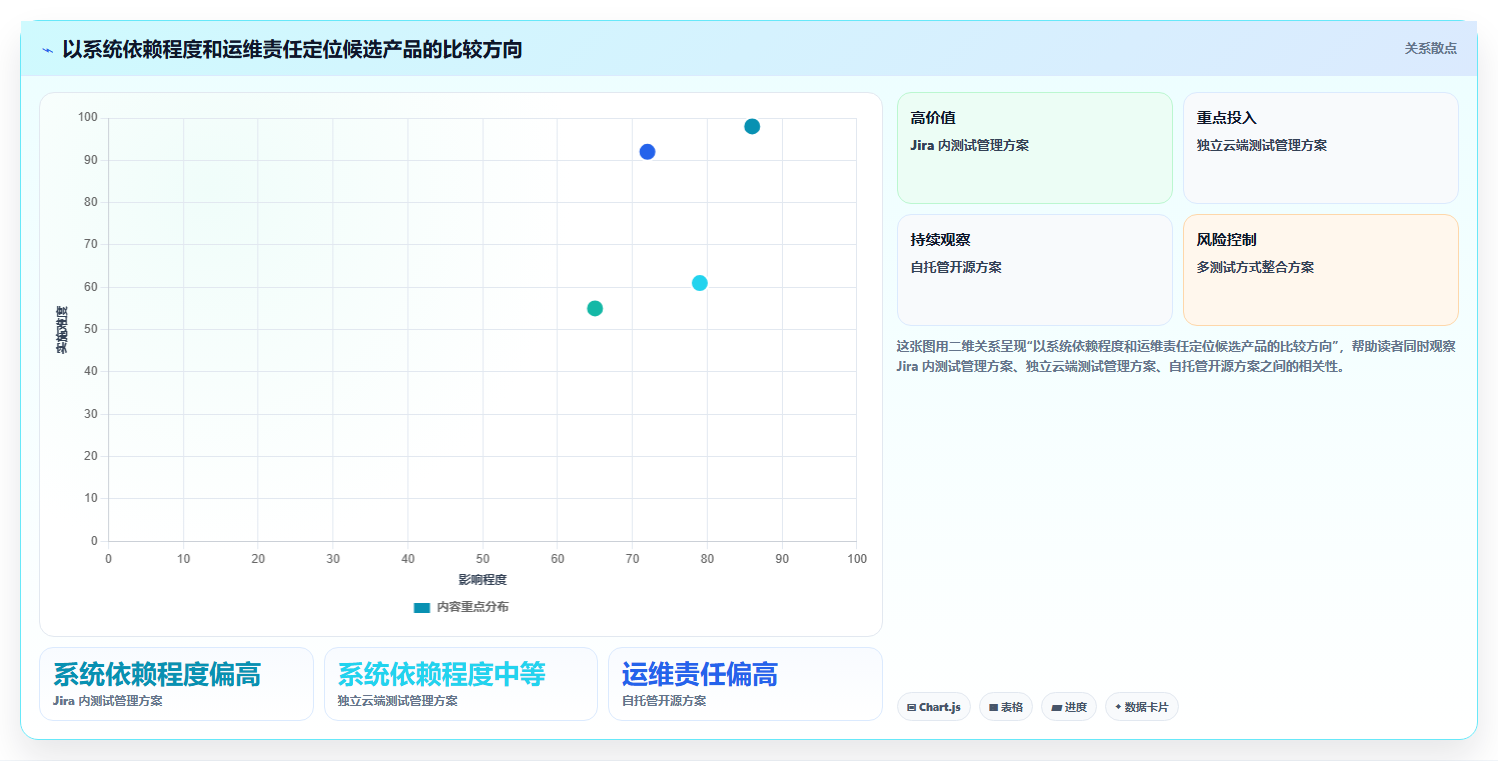Select the blue scatter point near 92
This screenshot has height=761, width=1498.
tap(647, 152)
